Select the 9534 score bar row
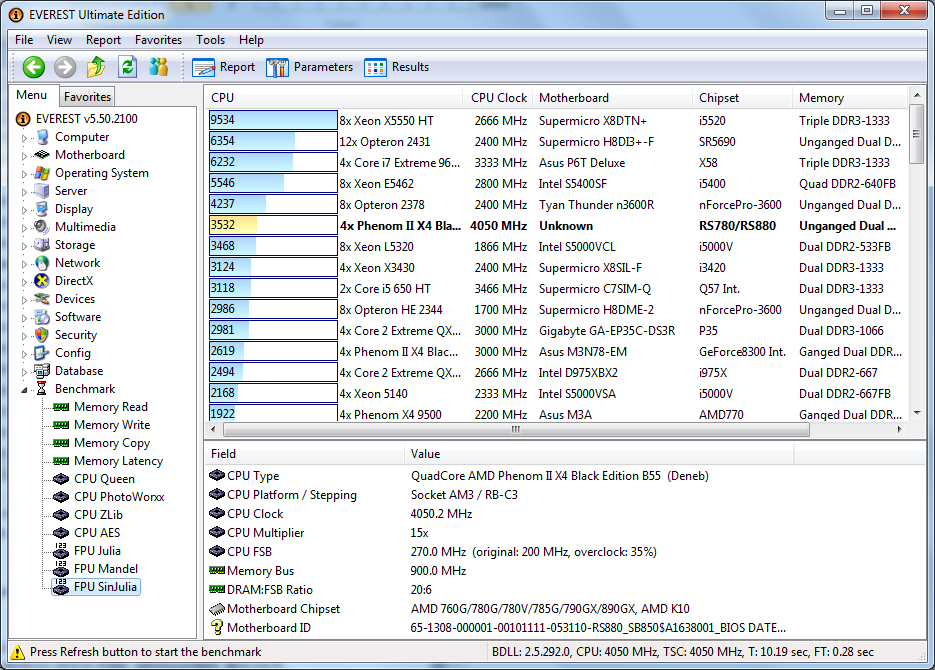Viewport: 935px width, 670px height. coord(273,120)
